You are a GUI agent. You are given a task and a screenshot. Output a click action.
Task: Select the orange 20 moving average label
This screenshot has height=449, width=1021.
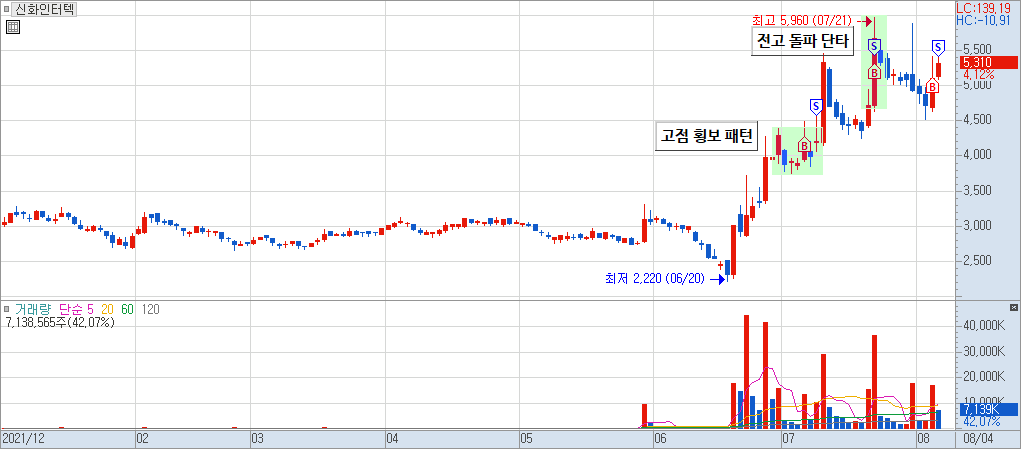coord(107,309)
